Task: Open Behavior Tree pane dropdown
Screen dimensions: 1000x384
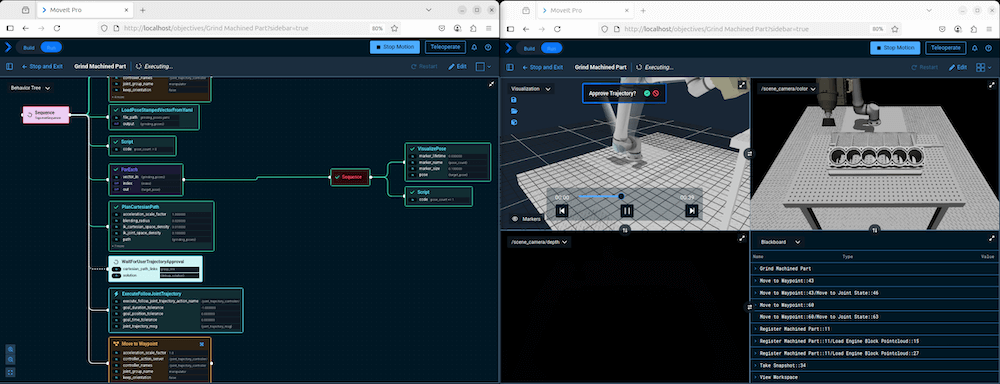Action: coord(31,87)
